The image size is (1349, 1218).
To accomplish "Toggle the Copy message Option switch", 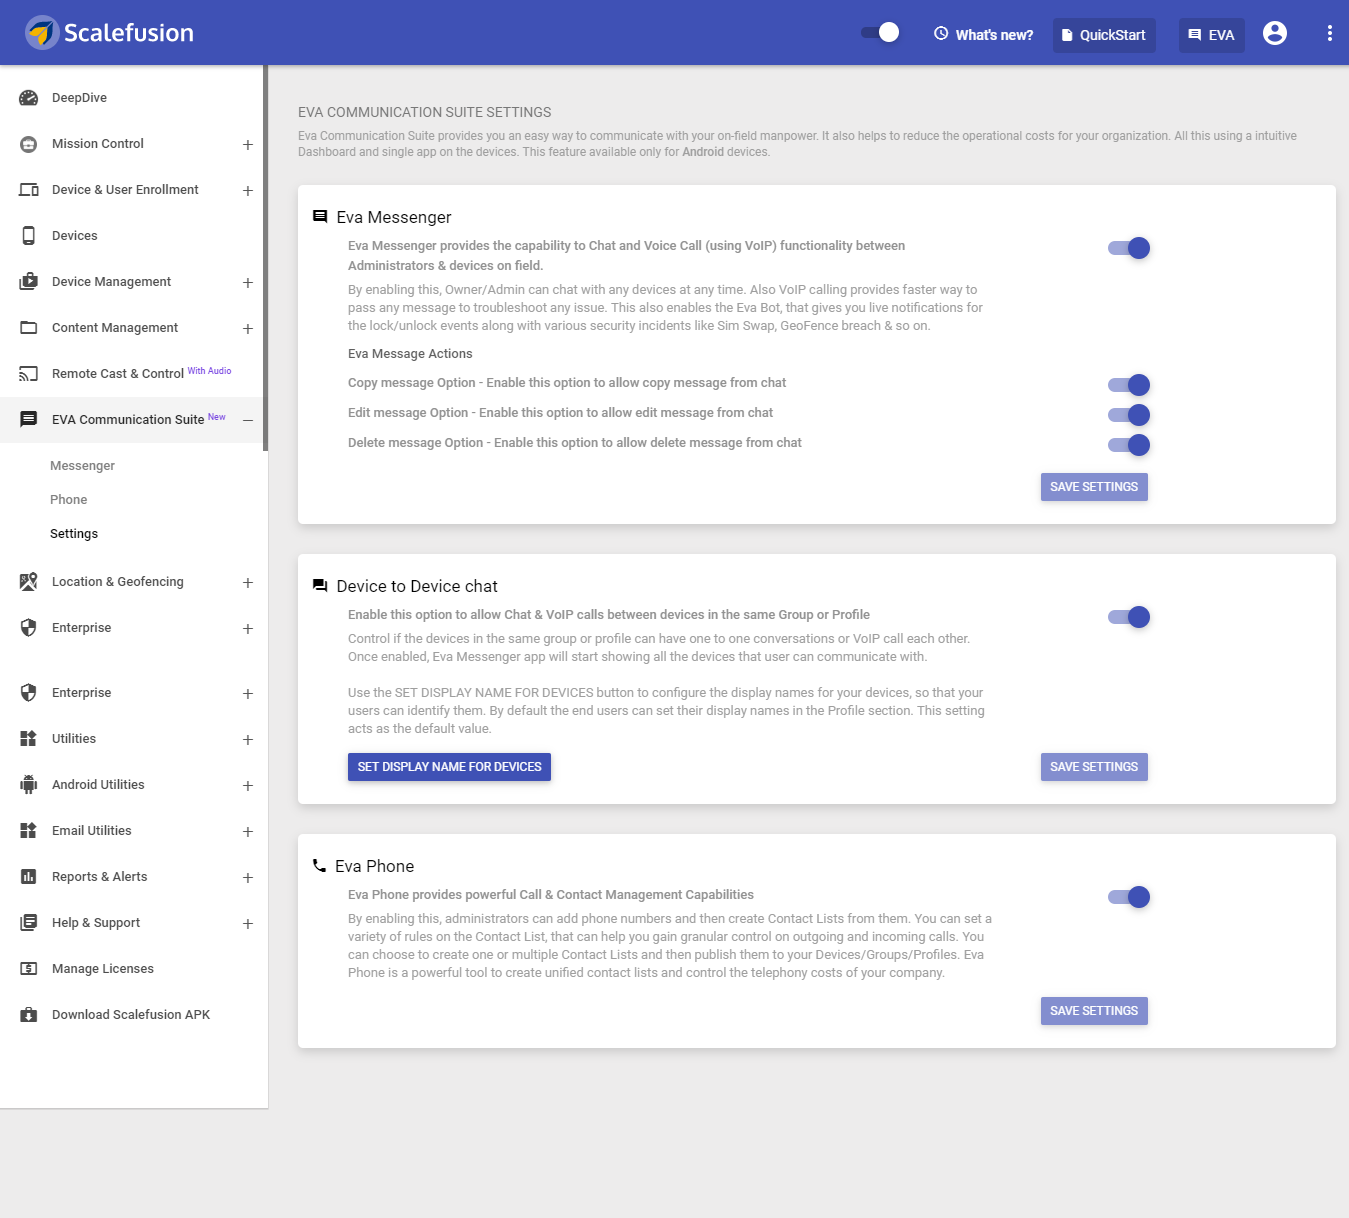I will (x=1129, y=385).
